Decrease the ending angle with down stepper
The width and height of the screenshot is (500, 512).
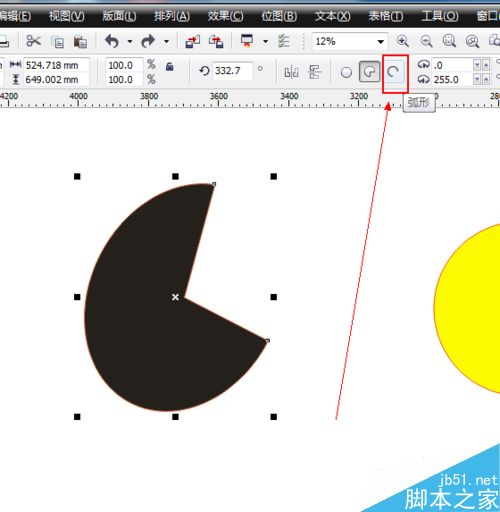point(477,79)
